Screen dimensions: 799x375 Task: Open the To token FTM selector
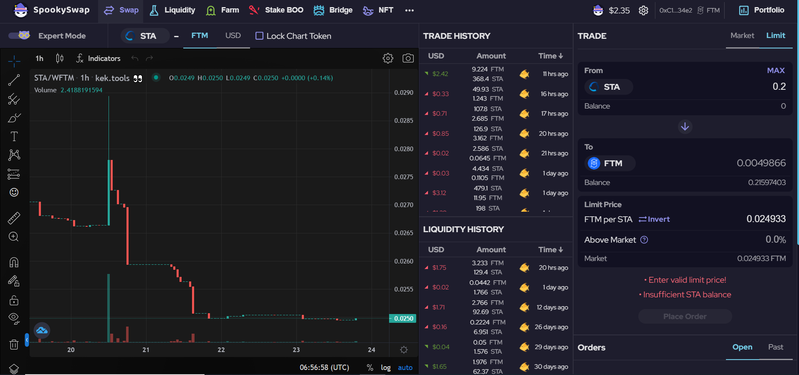tap(610, 164)
